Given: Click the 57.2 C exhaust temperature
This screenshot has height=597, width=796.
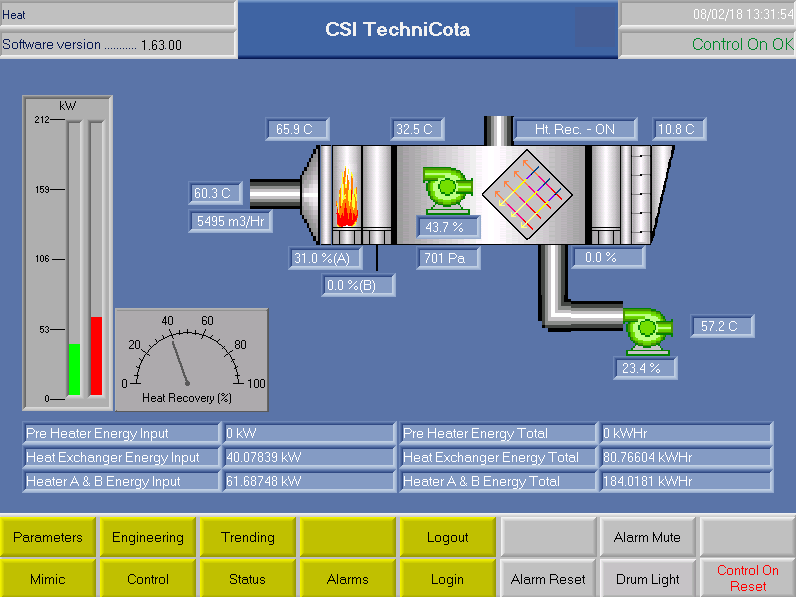Looking at the screenshot, I should click(722, 326).
